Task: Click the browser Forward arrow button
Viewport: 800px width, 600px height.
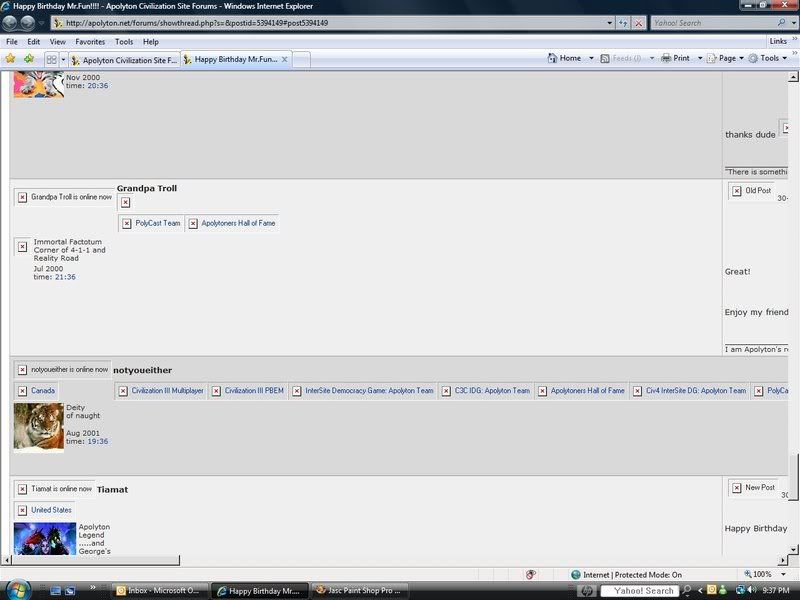Action: click(x=28, y=23)
